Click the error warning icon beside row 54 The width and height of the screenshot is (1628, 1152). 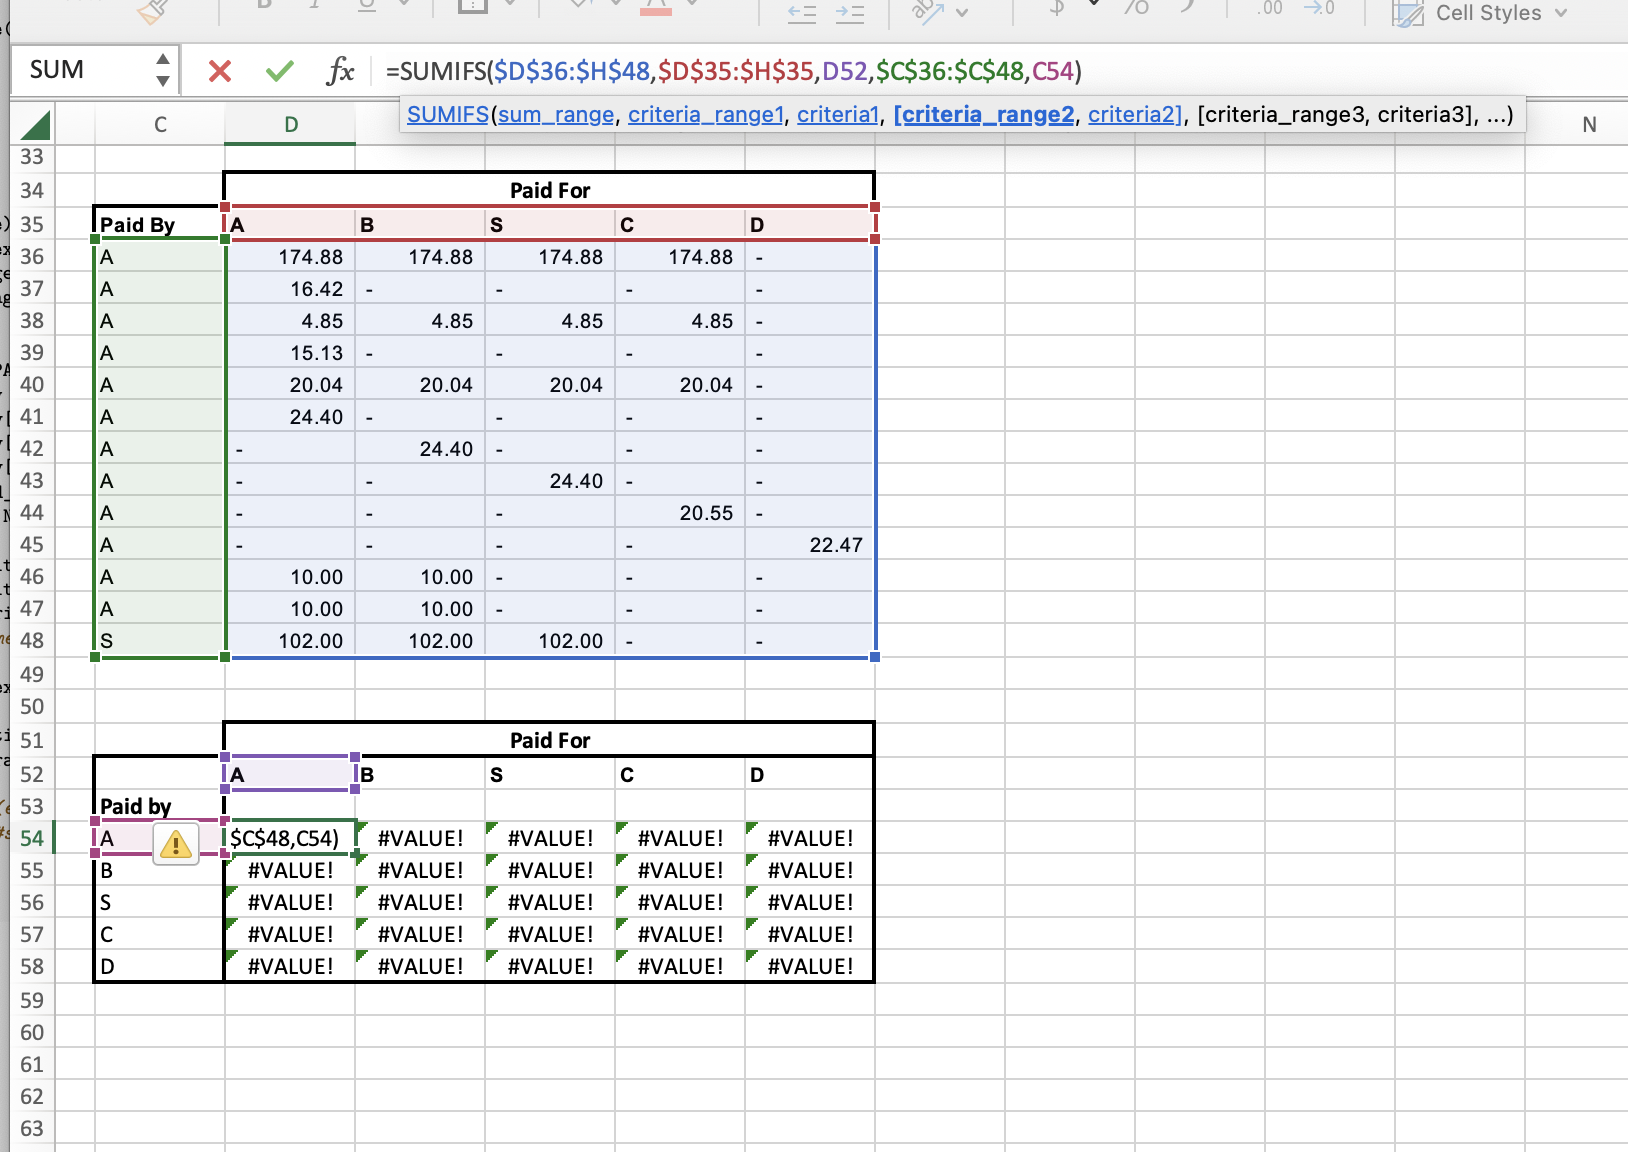tap(176, 845)
